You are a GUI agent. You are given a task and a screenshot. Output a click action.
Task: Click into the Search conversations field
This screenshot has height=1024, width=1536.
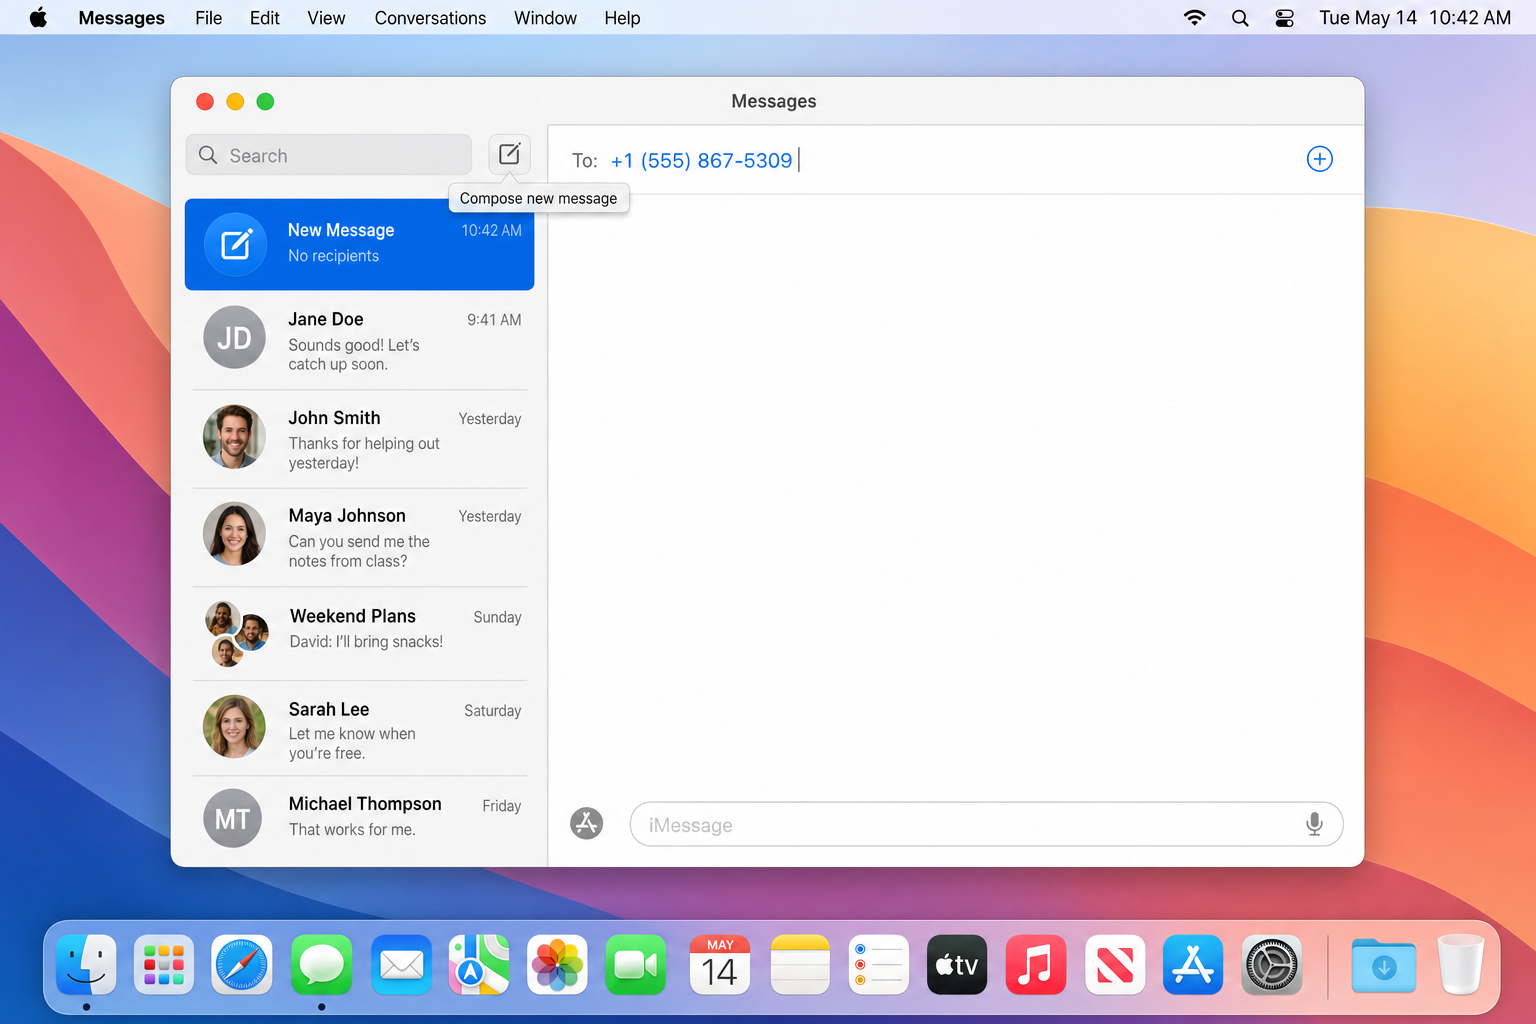328,155
